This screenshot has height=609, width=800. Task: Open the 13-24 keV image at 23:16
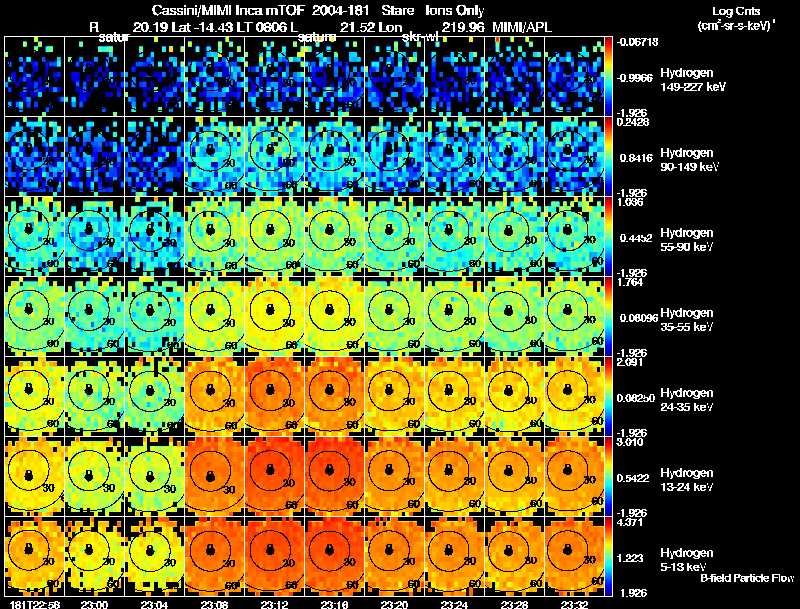[334, 476]
